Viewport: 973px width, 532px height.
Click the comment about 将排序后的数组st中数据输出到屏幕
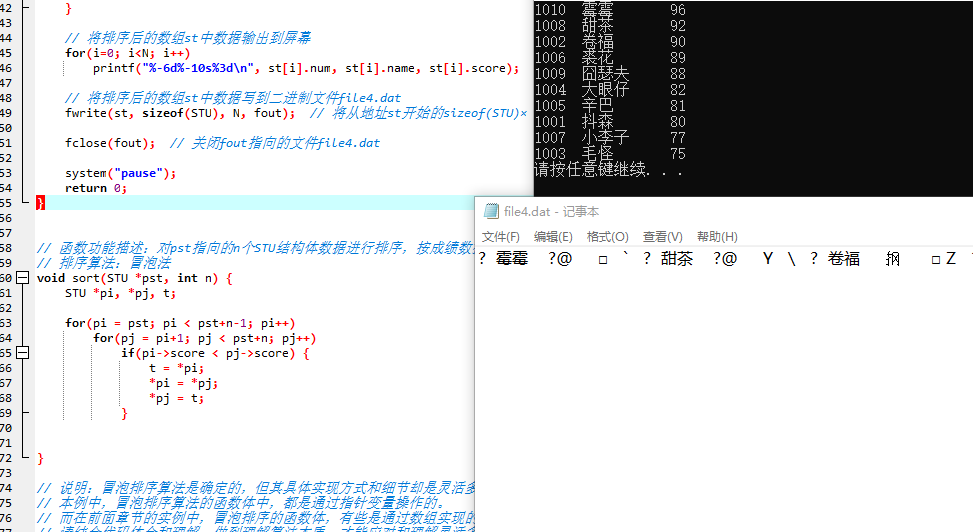tap(187, 38)
